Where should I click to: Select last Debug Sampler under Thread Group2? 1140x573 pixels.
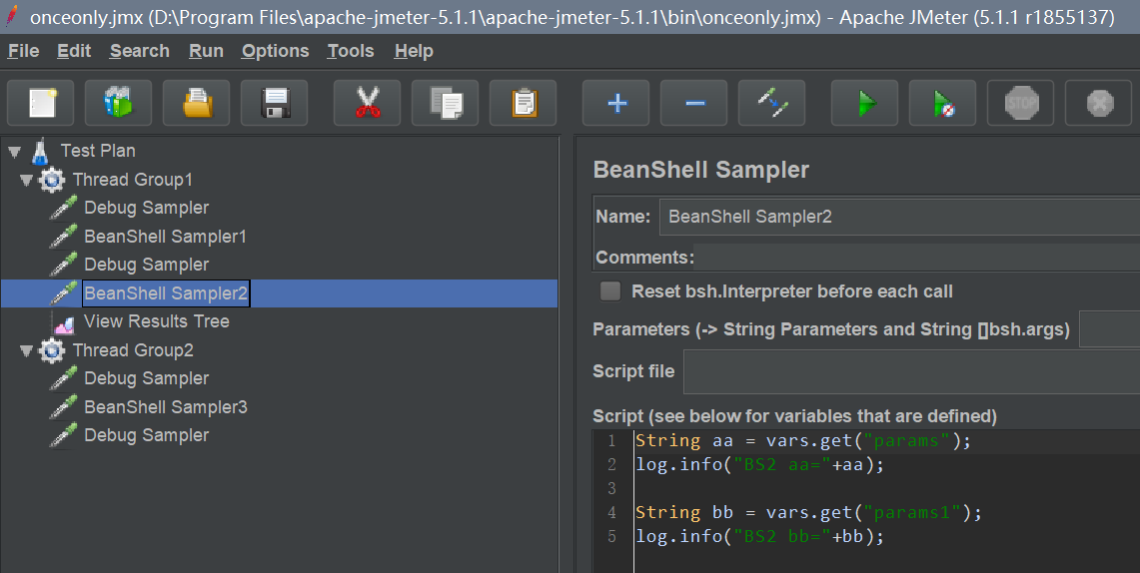[x=146, y=436]
